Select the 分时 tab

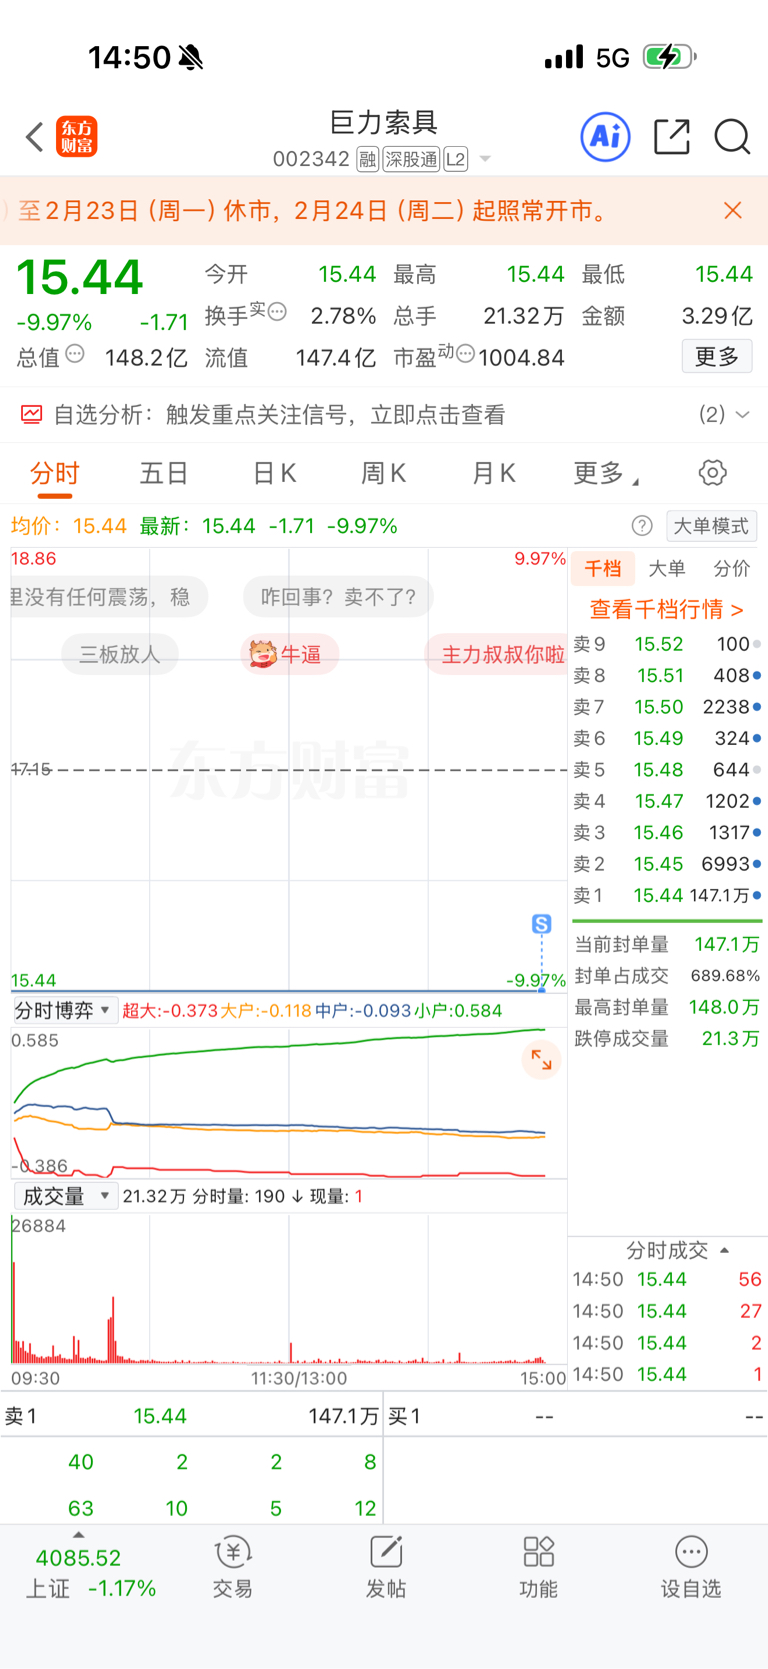[x=54, y=474]
